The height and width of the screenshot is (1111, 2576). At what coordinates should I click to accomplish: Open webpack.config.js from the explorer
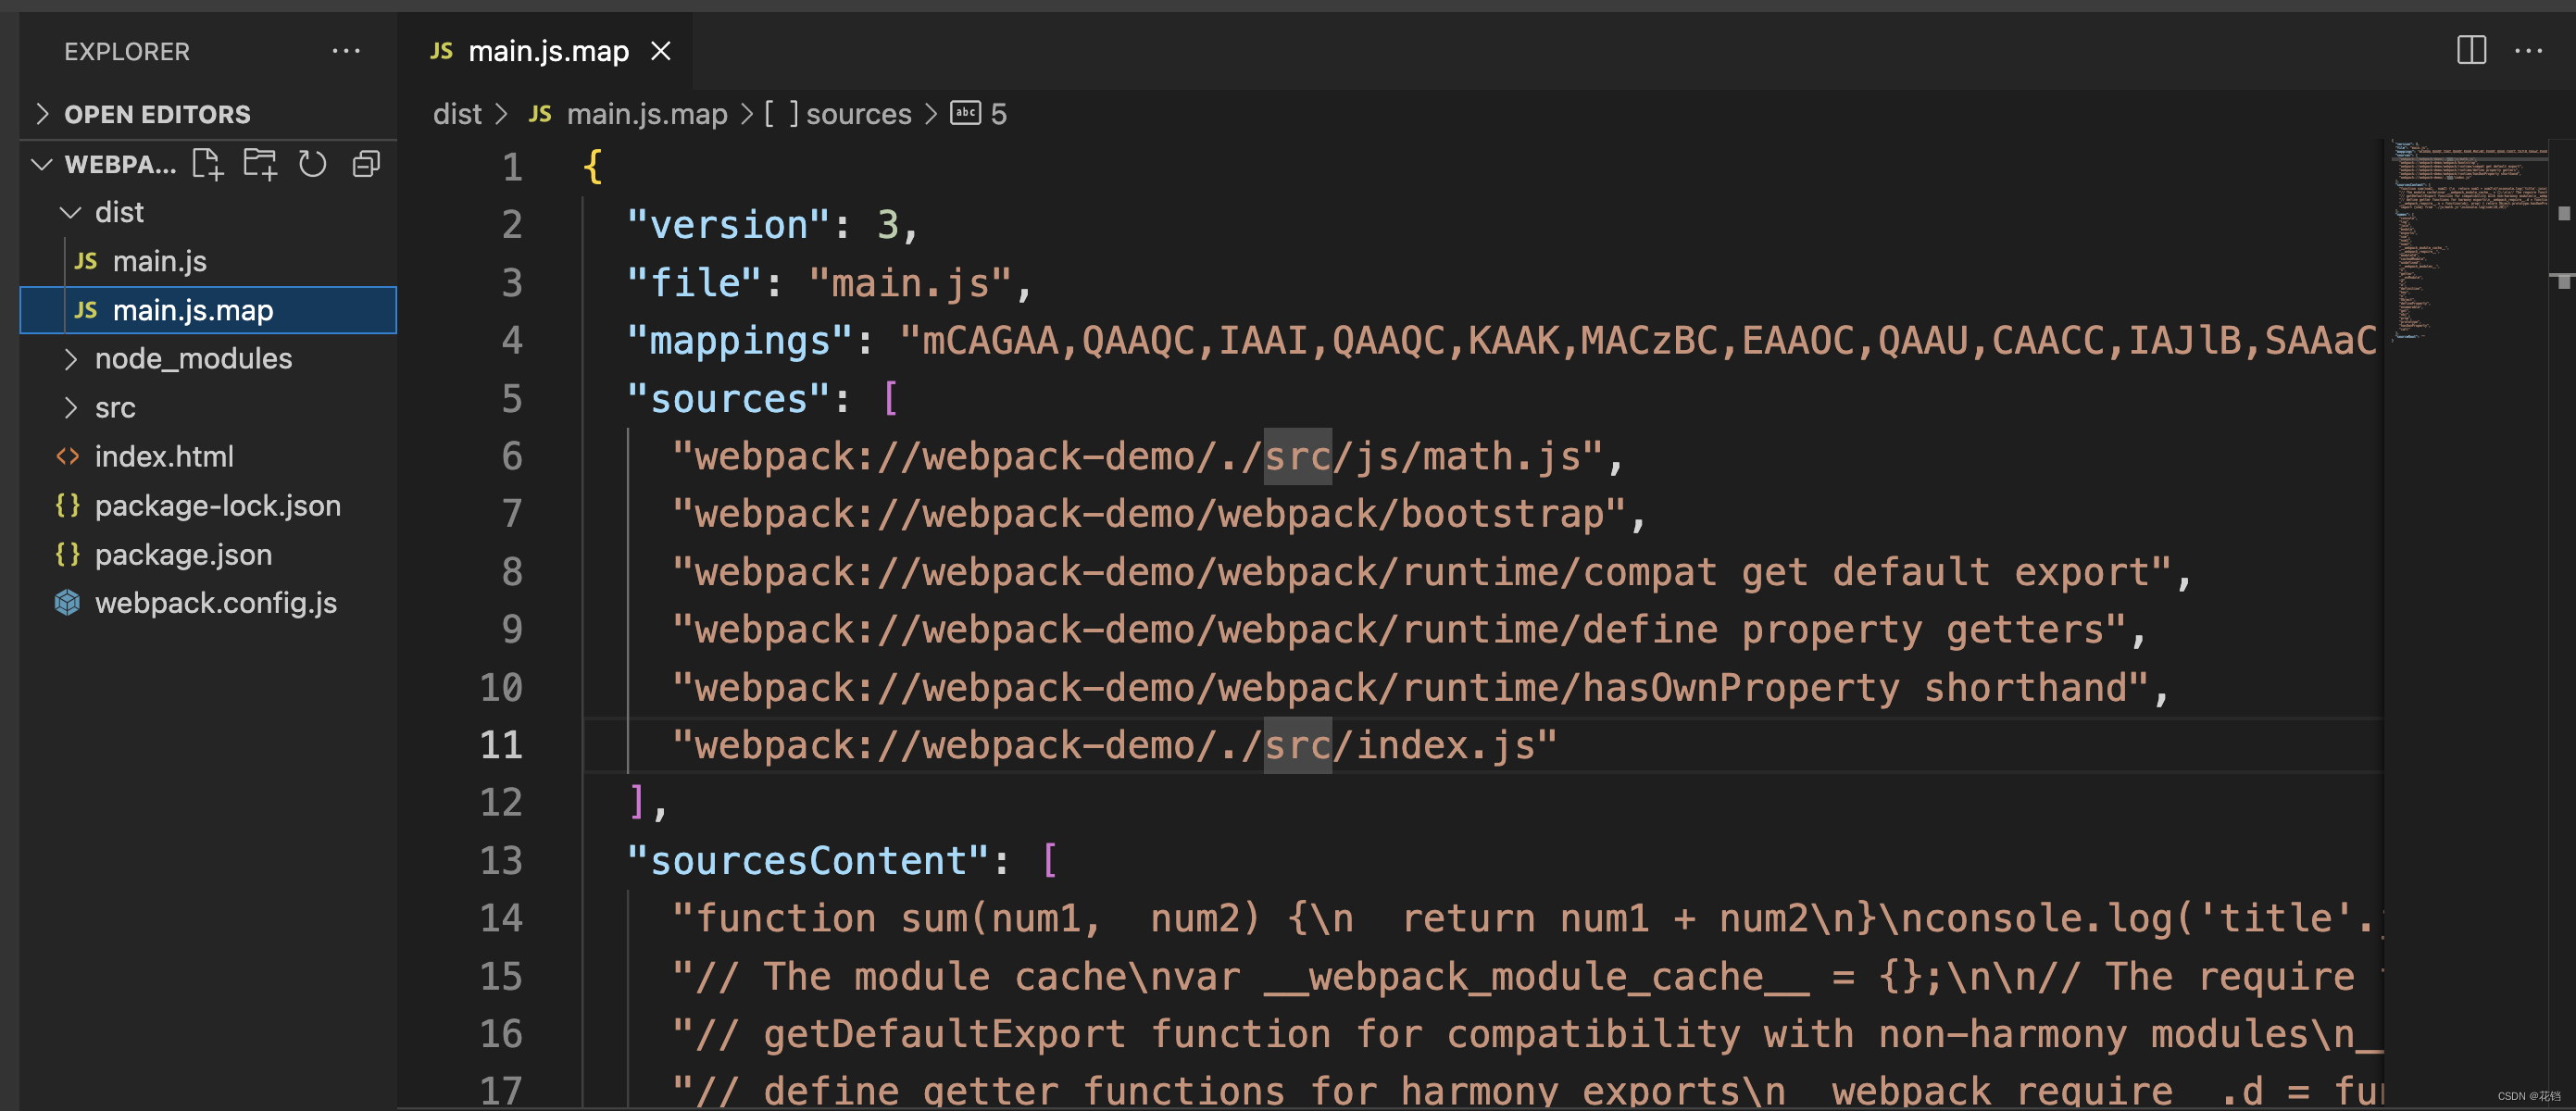click(x=215, y=603)
